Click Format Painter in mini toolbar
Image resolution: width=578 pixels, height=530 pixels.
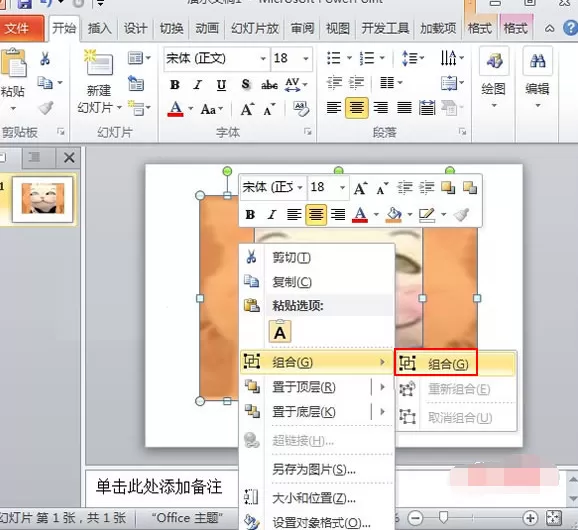tap(461, 214)
